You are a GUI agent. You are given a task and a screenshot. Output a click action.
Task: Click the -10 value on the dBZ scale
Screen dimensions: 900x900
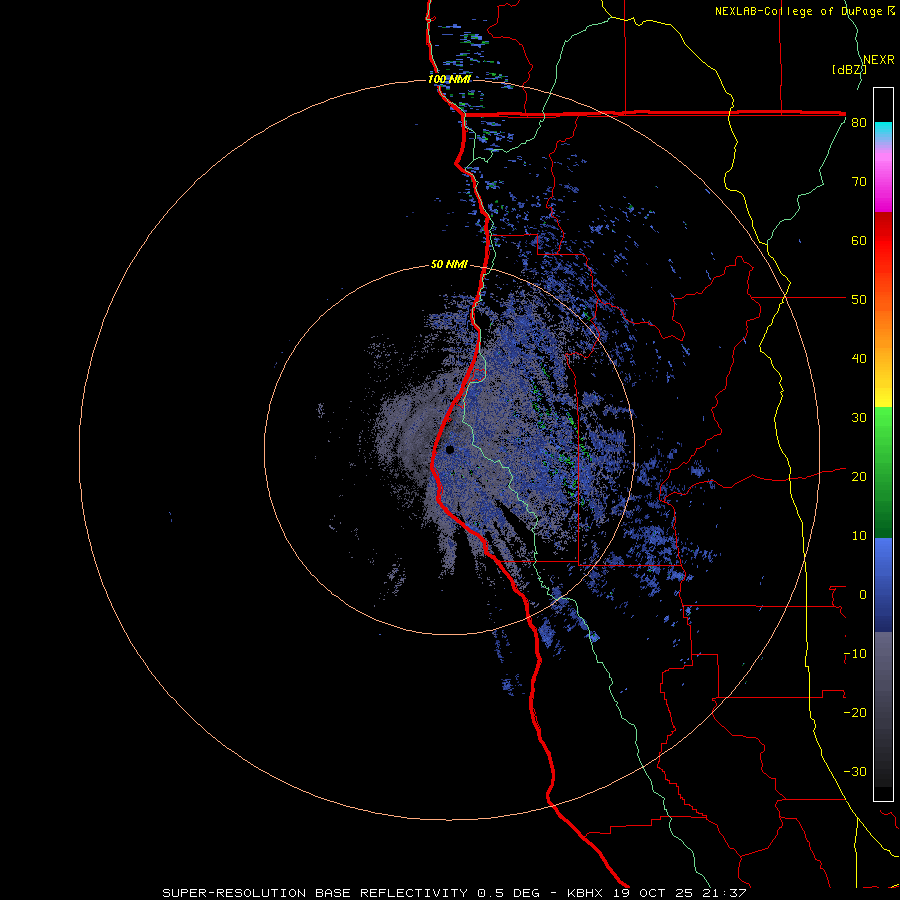tap(856, 654)
